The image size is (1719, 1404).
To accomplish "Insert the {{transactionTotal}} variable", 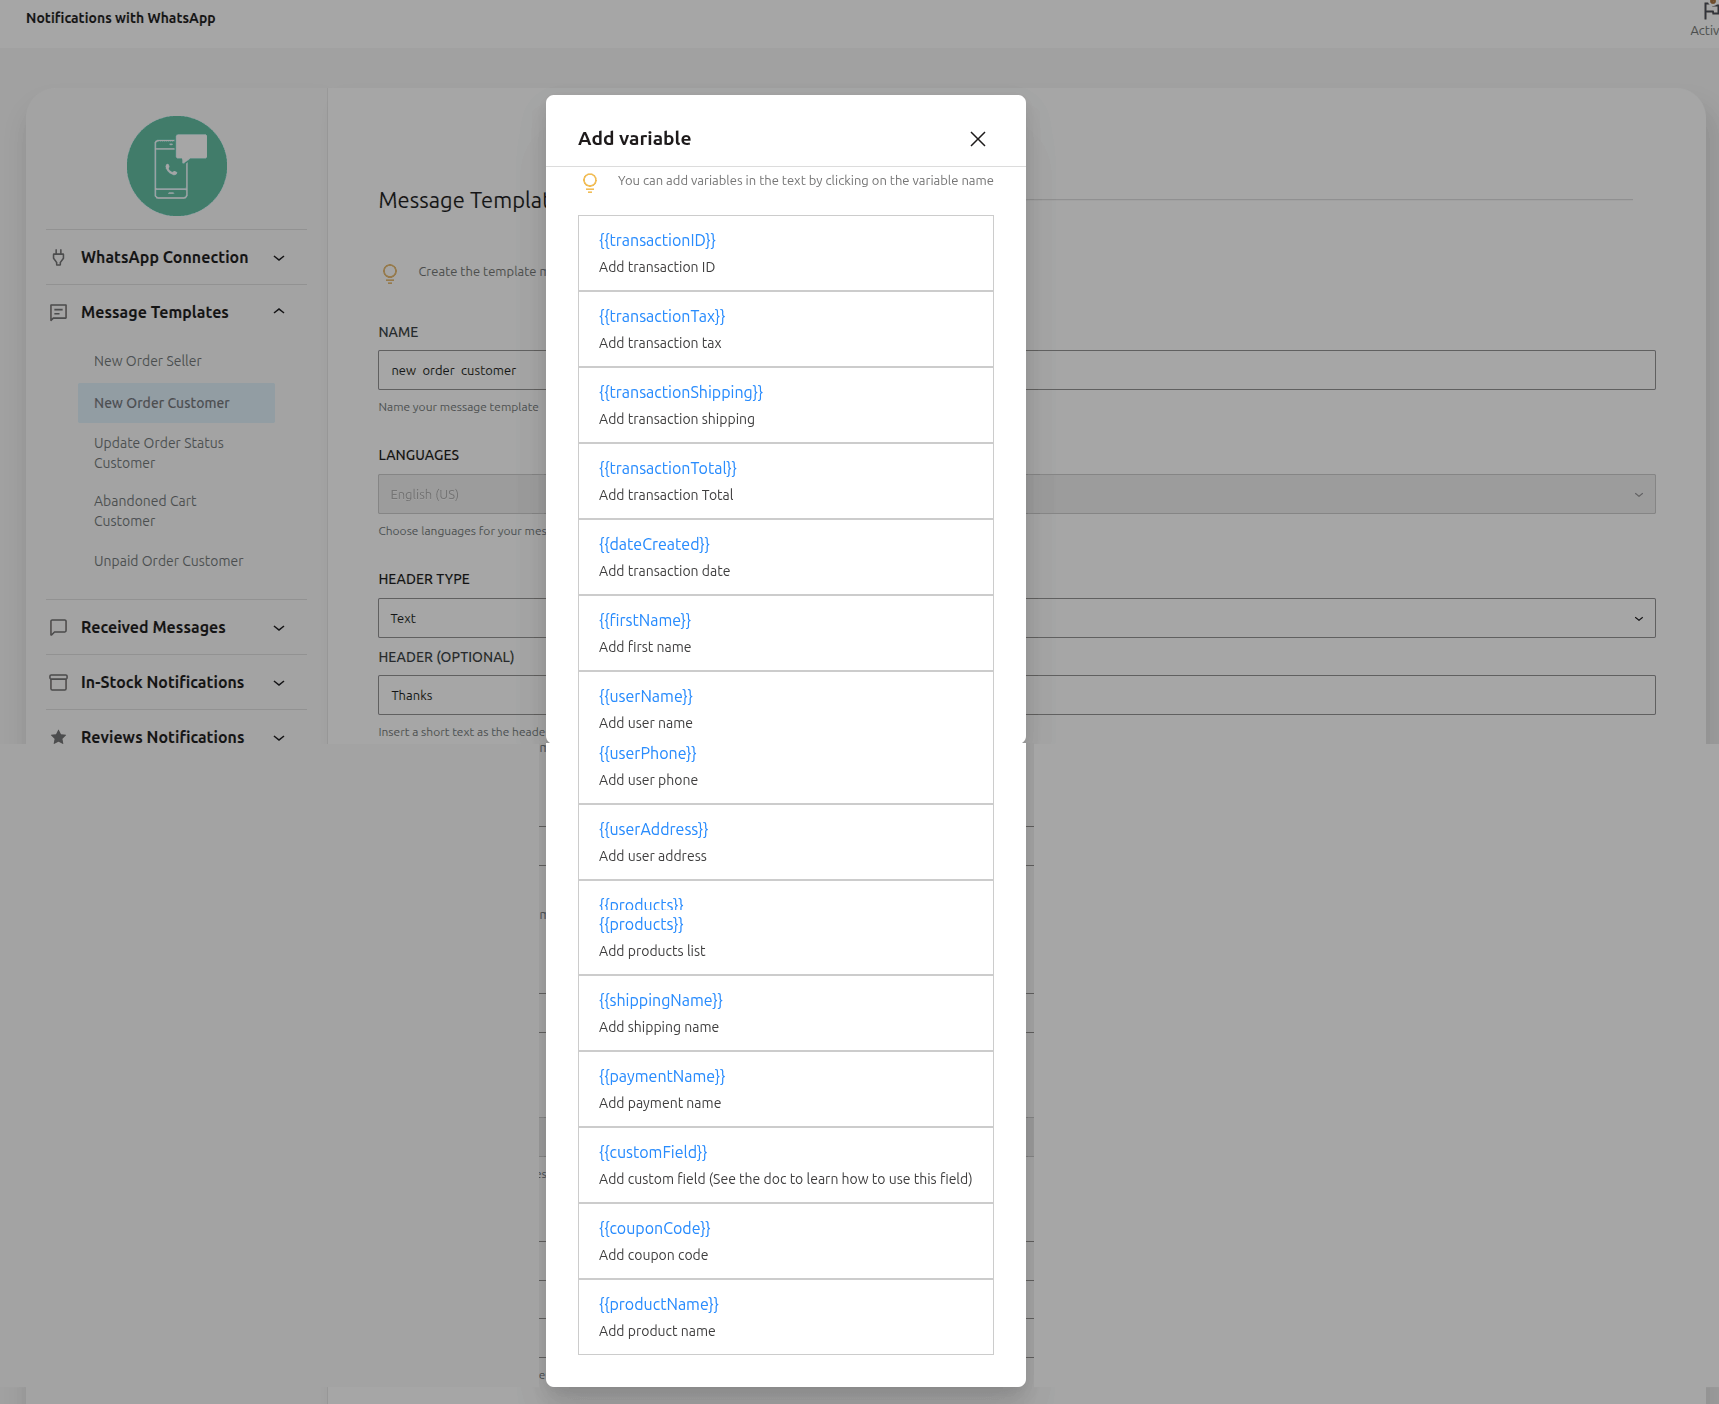I will tap(668, 468).
